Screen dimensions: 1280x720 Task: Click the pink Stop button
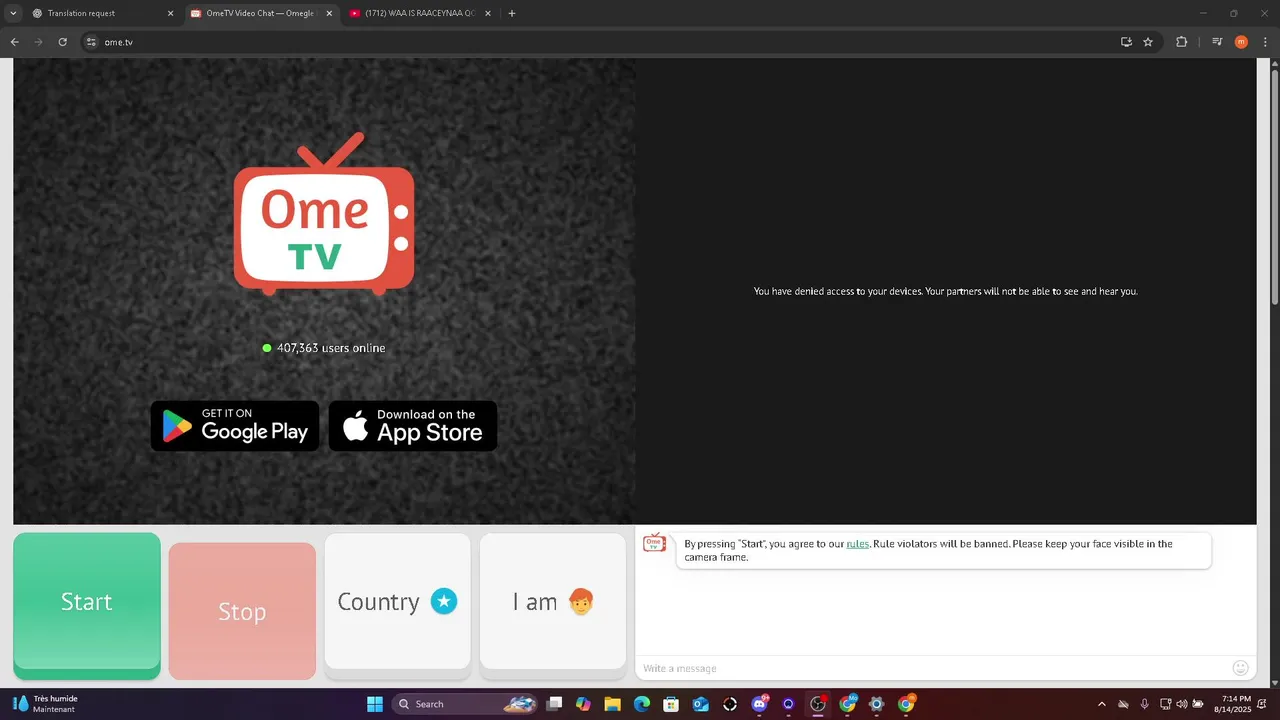click(242, 611)
